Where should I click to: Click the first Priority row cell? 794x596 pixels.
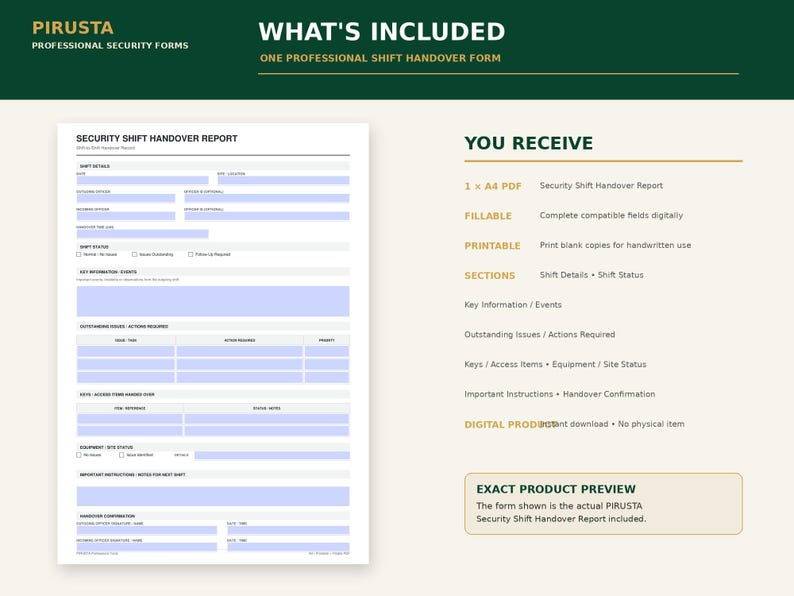327,351
